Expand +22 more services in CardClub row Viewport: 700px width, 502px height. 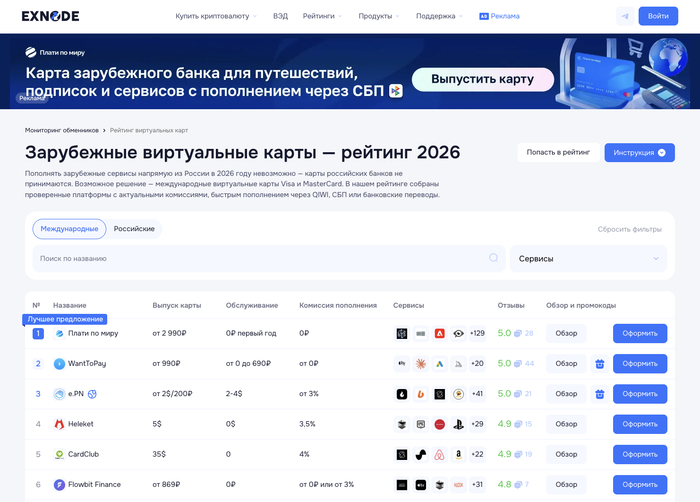pos(477,454)
